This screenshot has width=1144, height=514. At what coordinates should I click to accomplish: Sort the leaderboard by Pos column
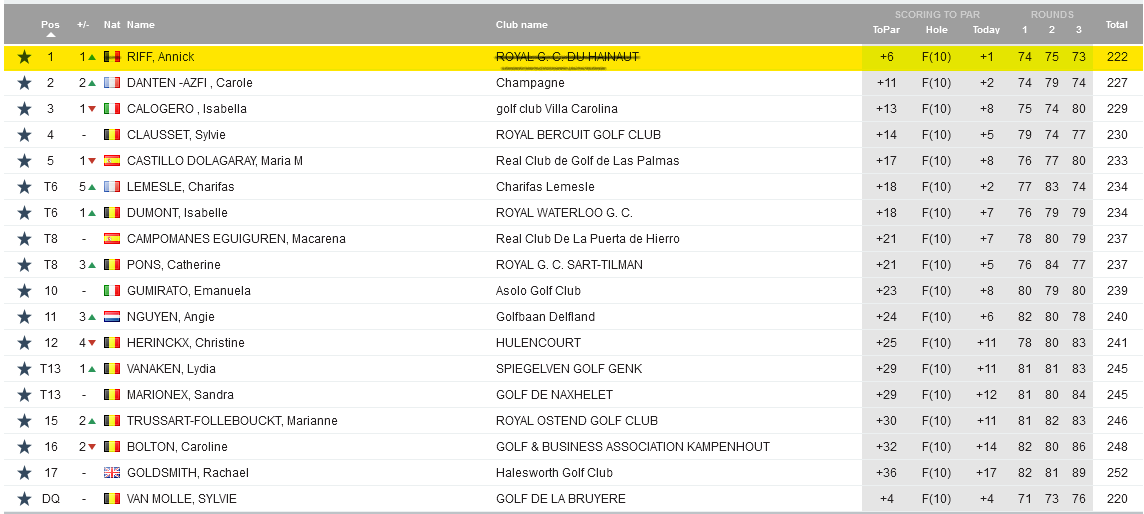[x=50, y=25]
